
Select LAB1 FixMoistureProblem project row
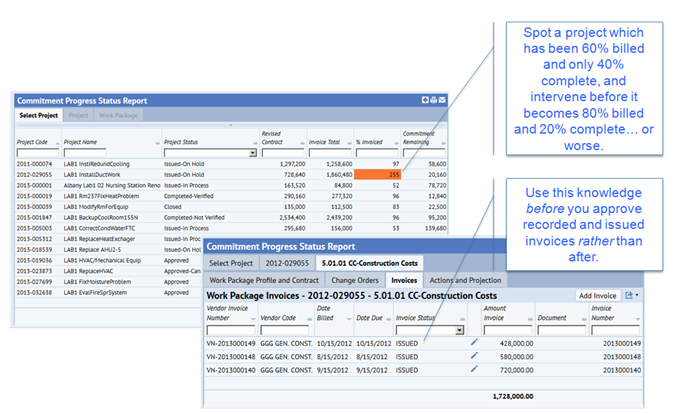(109, 282)
